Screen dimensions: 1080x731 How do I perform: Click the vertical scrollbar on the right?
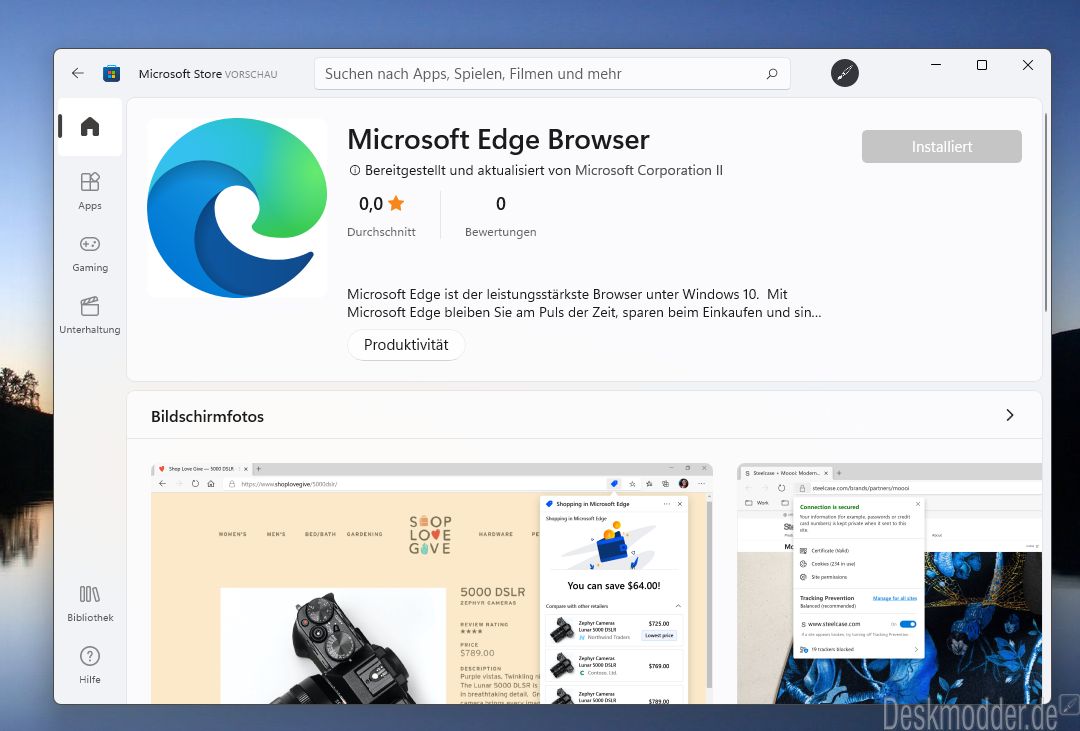(1046, 214)
